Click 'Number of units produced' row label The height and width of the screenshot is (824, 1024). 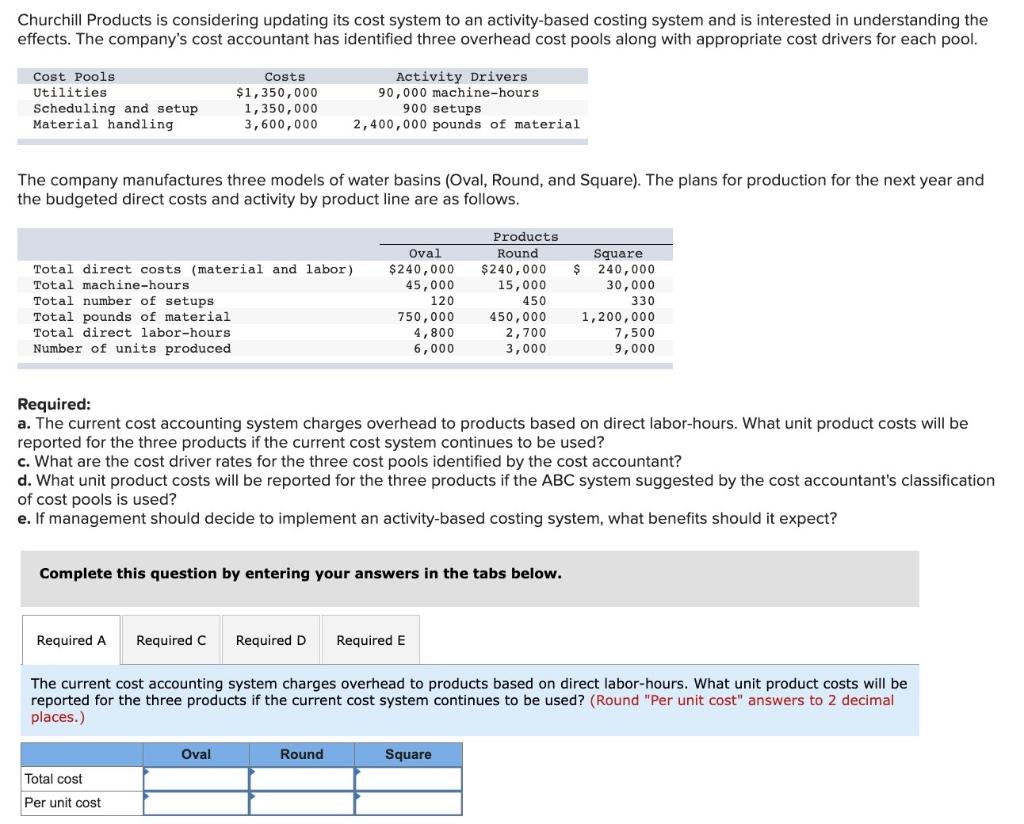coord(132,348)
